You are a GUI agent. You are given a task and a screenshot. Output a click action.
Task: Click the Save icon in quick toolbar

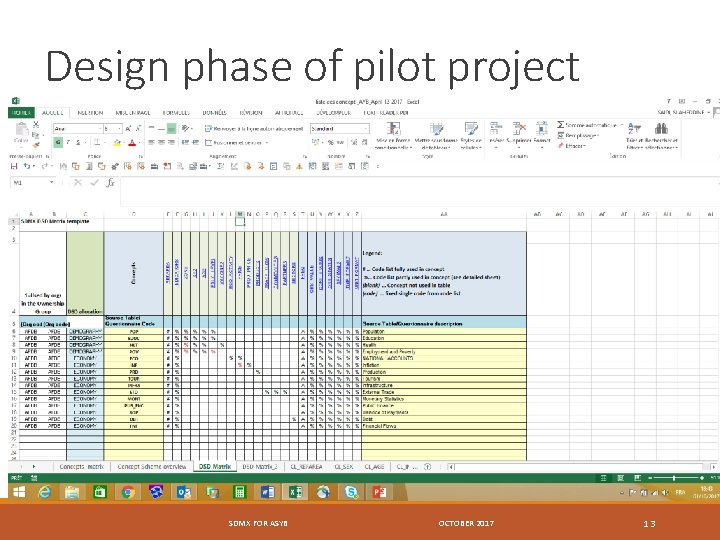coord(14,166)
